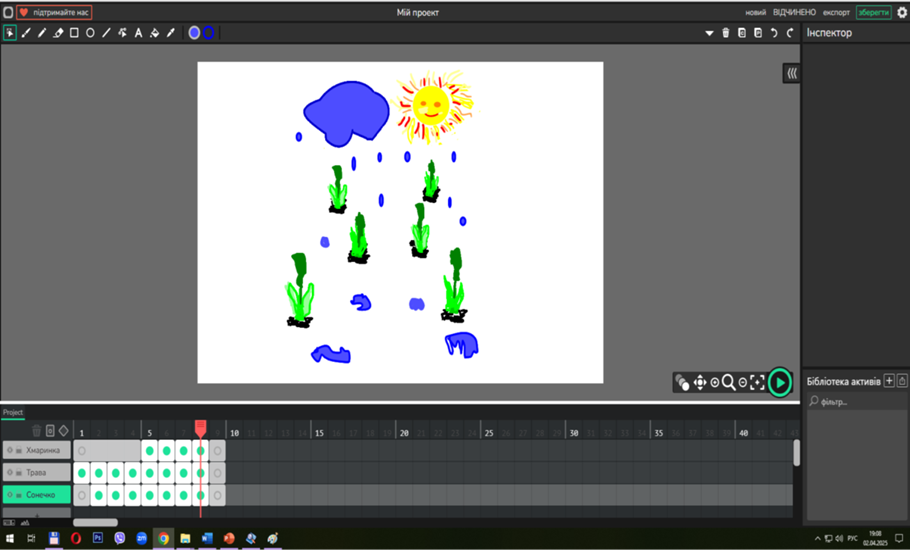Choose the Ellipse shape tool
The width and height of the screenshot is (910, 552).
(x=91, y=33)
